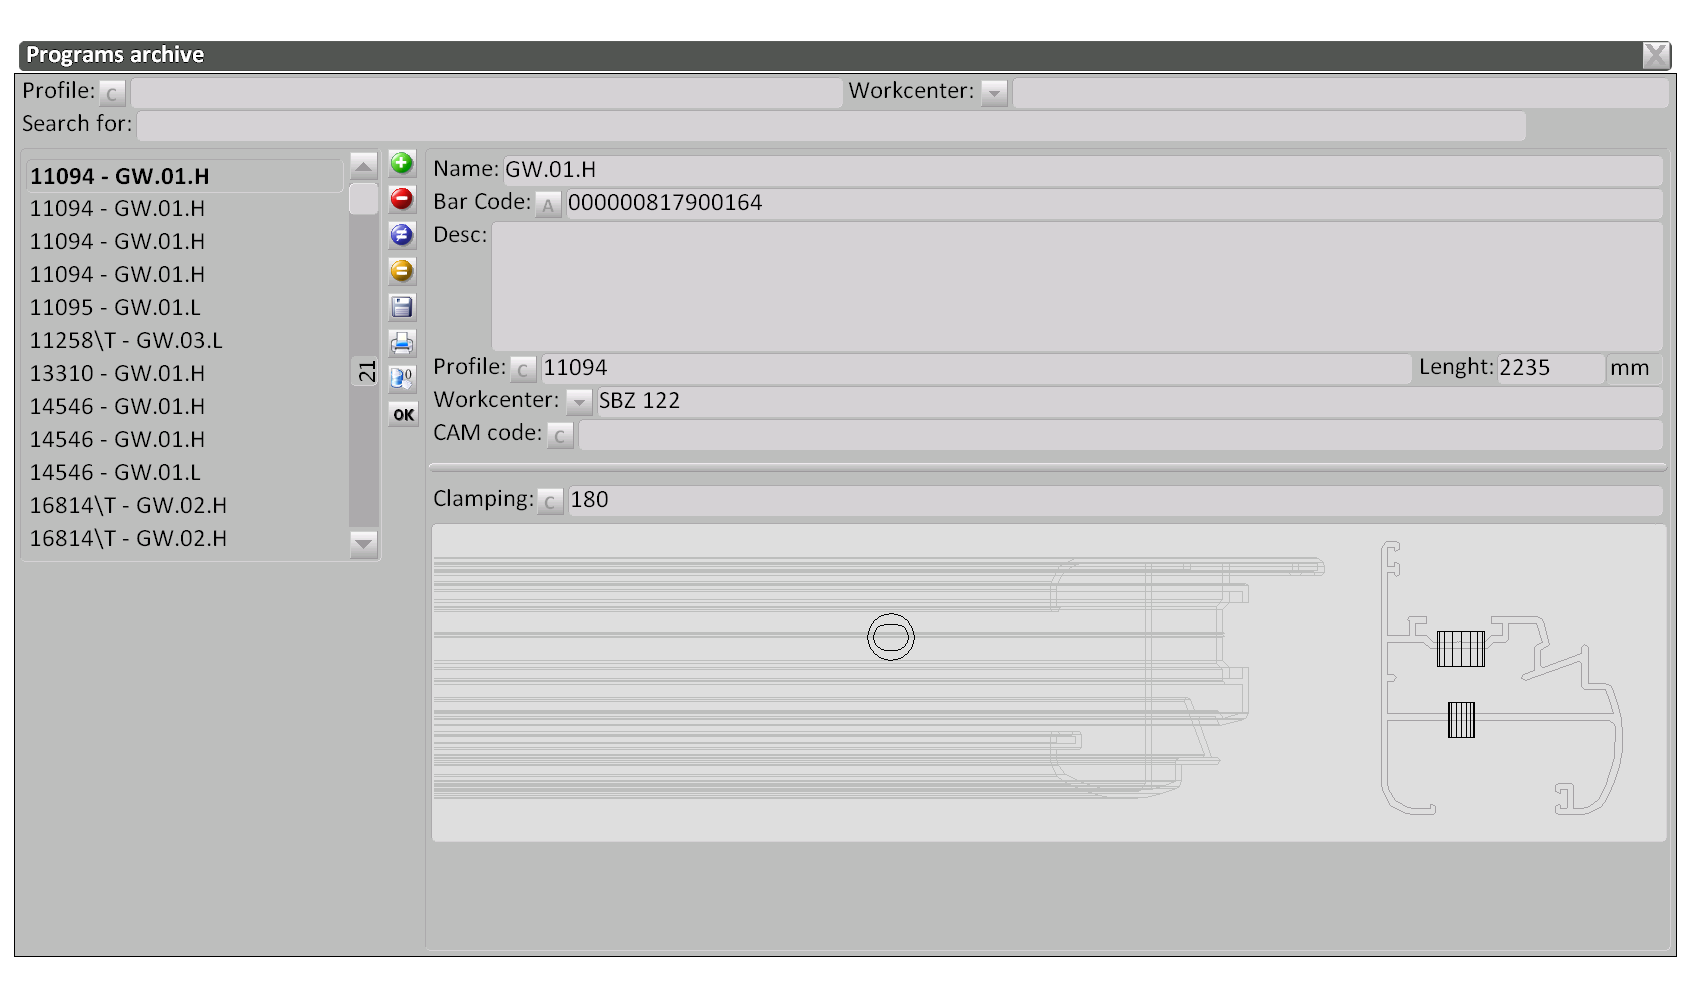Click the C button beside top Profile filter
The image size is (1684, 994).
[x=112, y=94]
